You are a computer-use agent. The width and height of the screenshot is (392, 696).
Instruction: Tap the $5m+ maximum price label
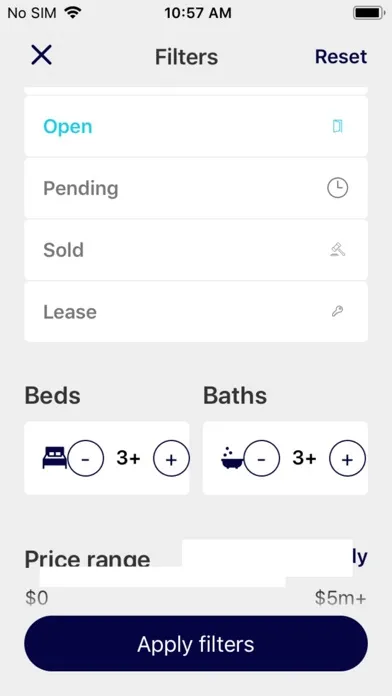pos(341,598)
